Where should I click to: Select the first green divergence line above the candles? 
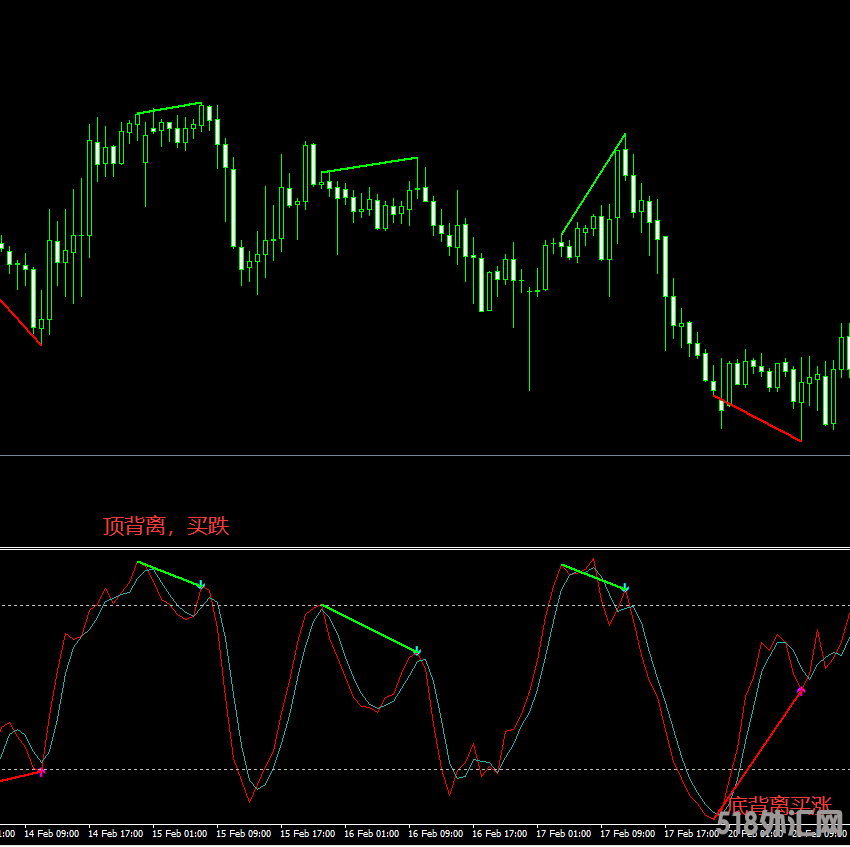point(169,108)
